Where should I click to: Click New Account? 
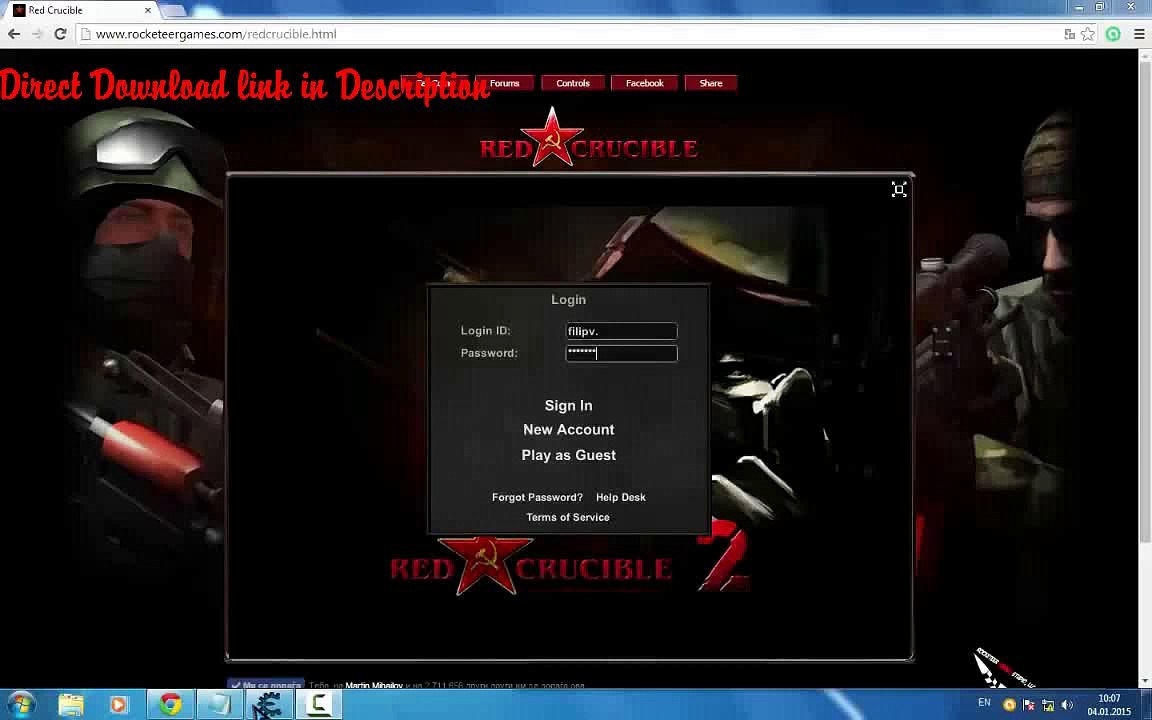(569, 430)
